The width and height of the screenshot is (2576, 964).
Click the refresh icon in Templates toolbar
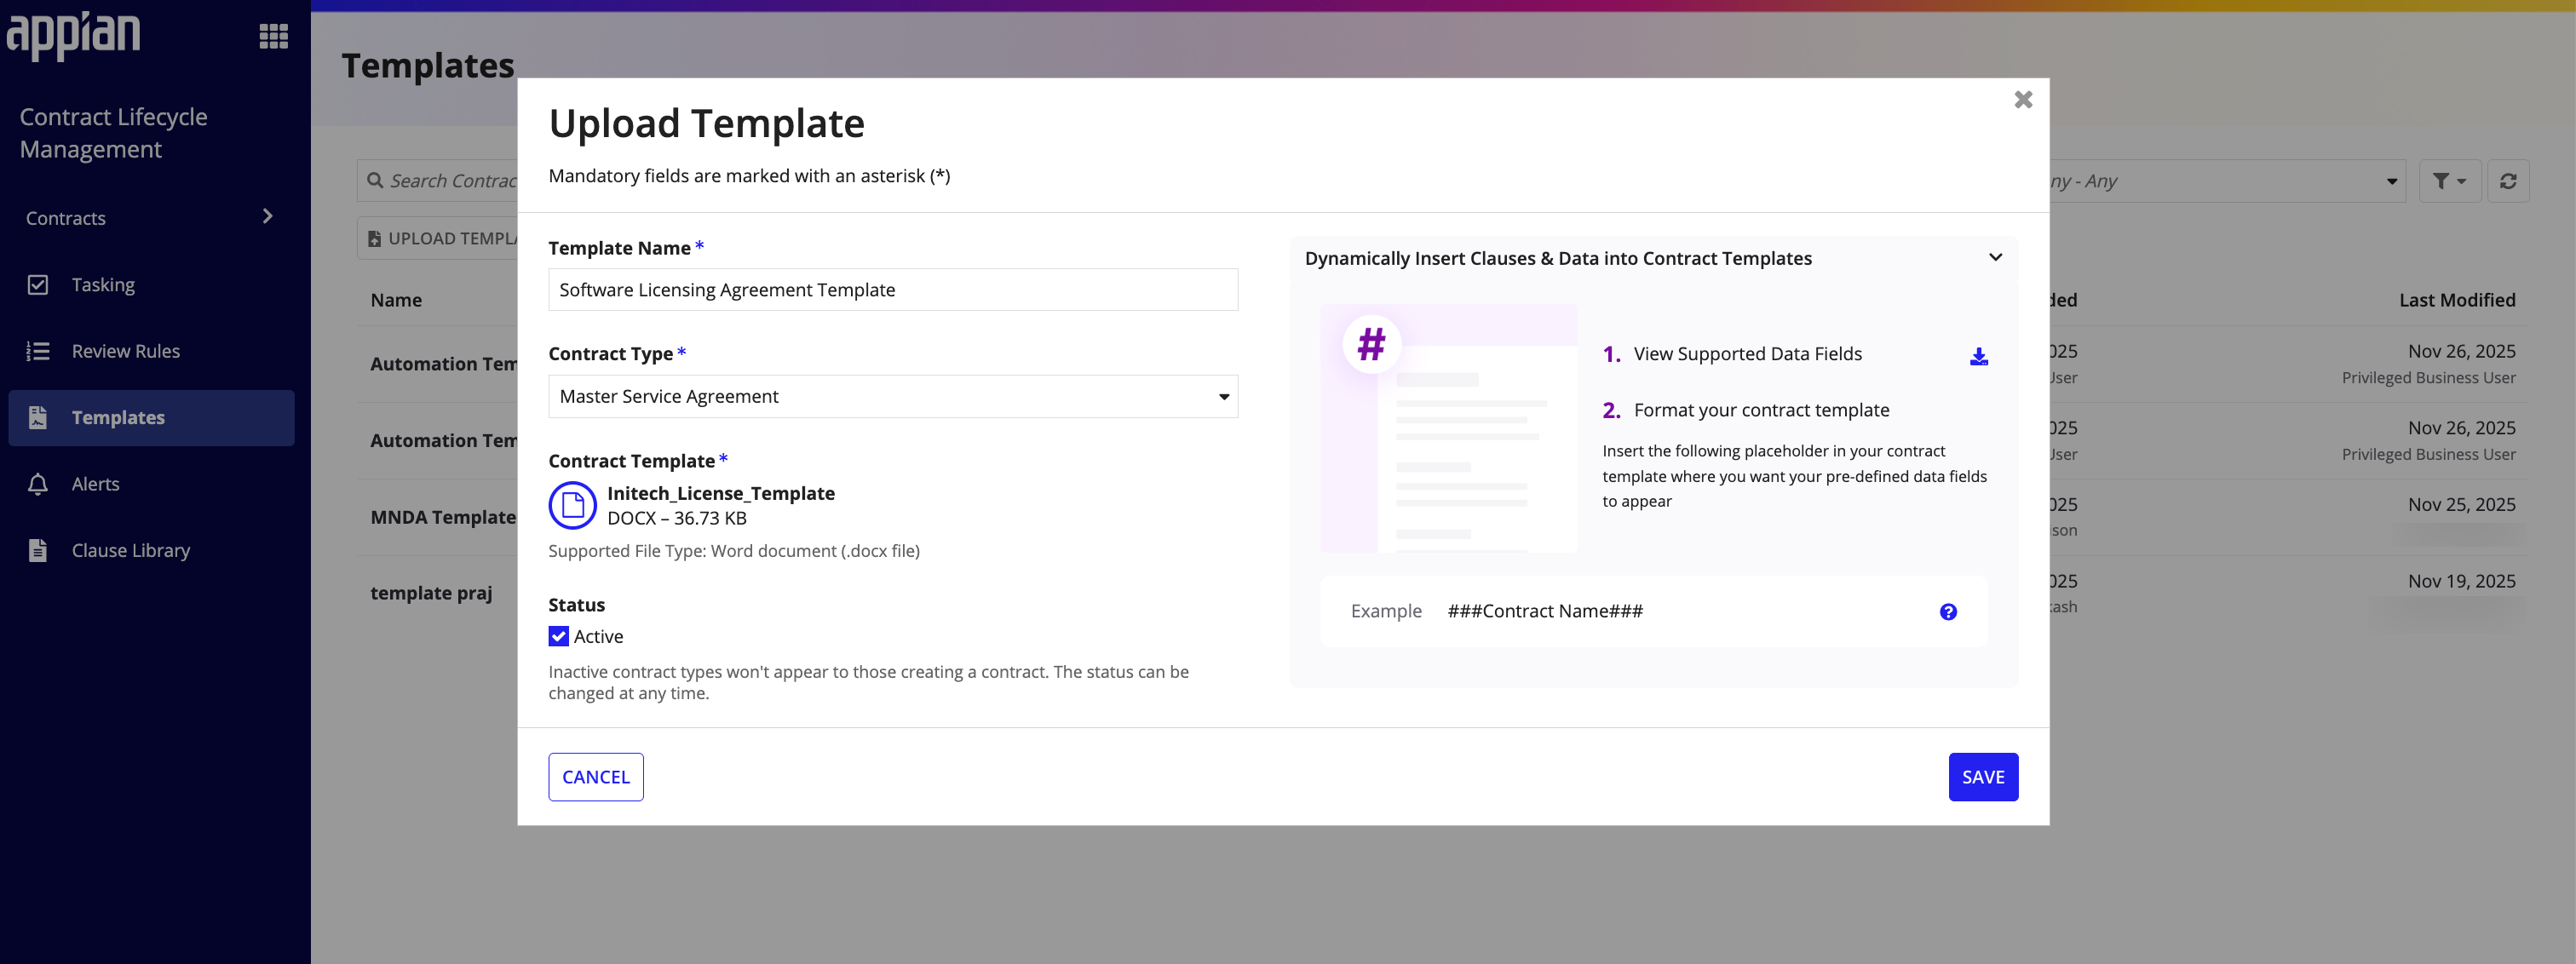point(2507,181)
